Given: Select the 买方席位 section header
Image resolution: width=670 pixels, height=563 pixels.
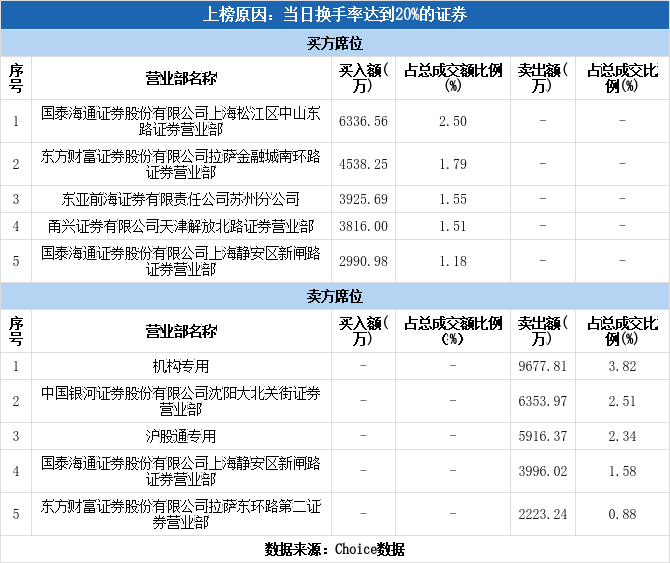Looking at the screenshot, I should tap(335, 43).
